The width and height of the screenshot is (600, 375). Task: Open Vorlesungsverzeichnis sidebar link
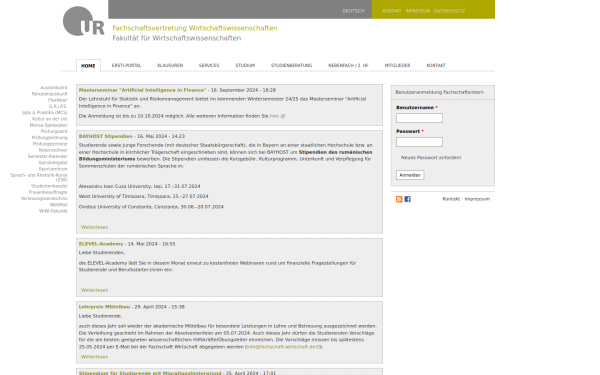[x=44, y=198]
